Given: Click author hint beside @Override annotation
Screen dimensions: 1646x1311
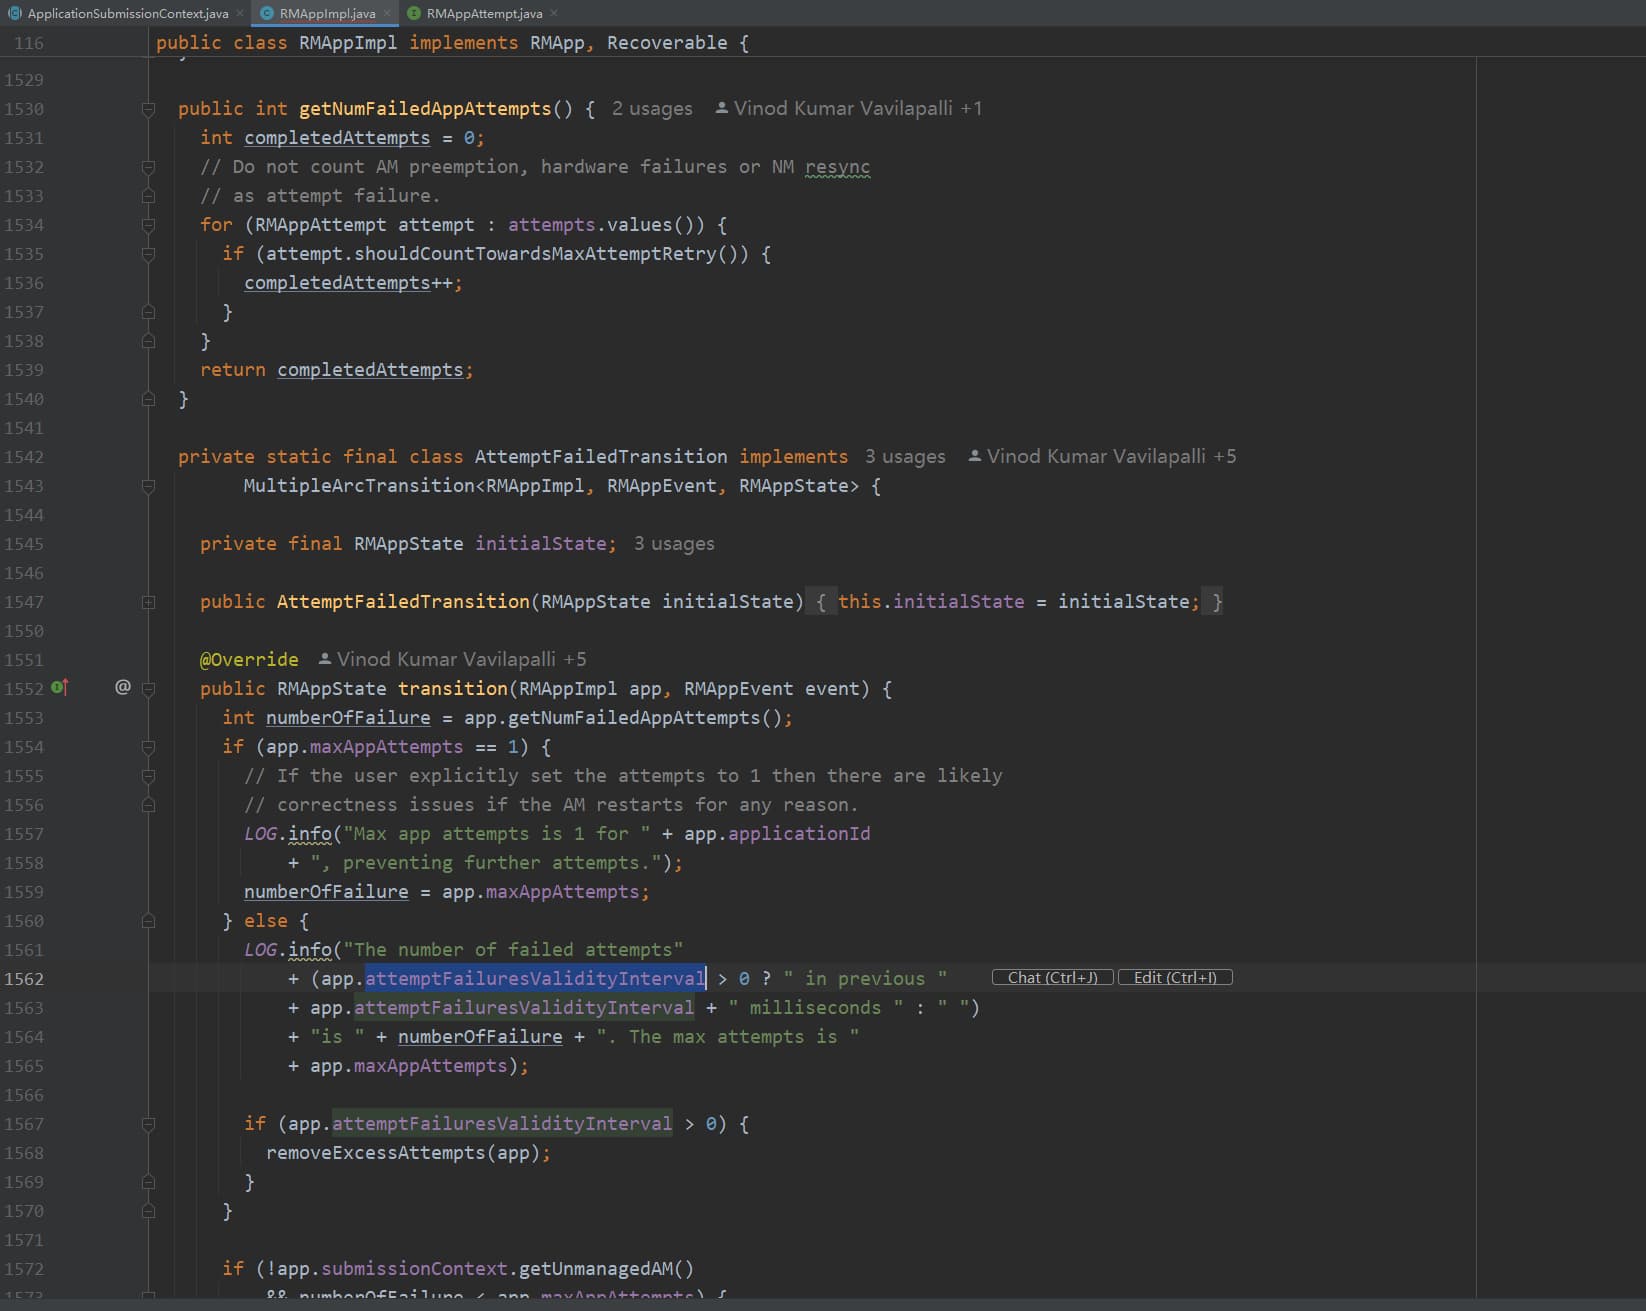Looking at the screenshot, I should [452, 660].
